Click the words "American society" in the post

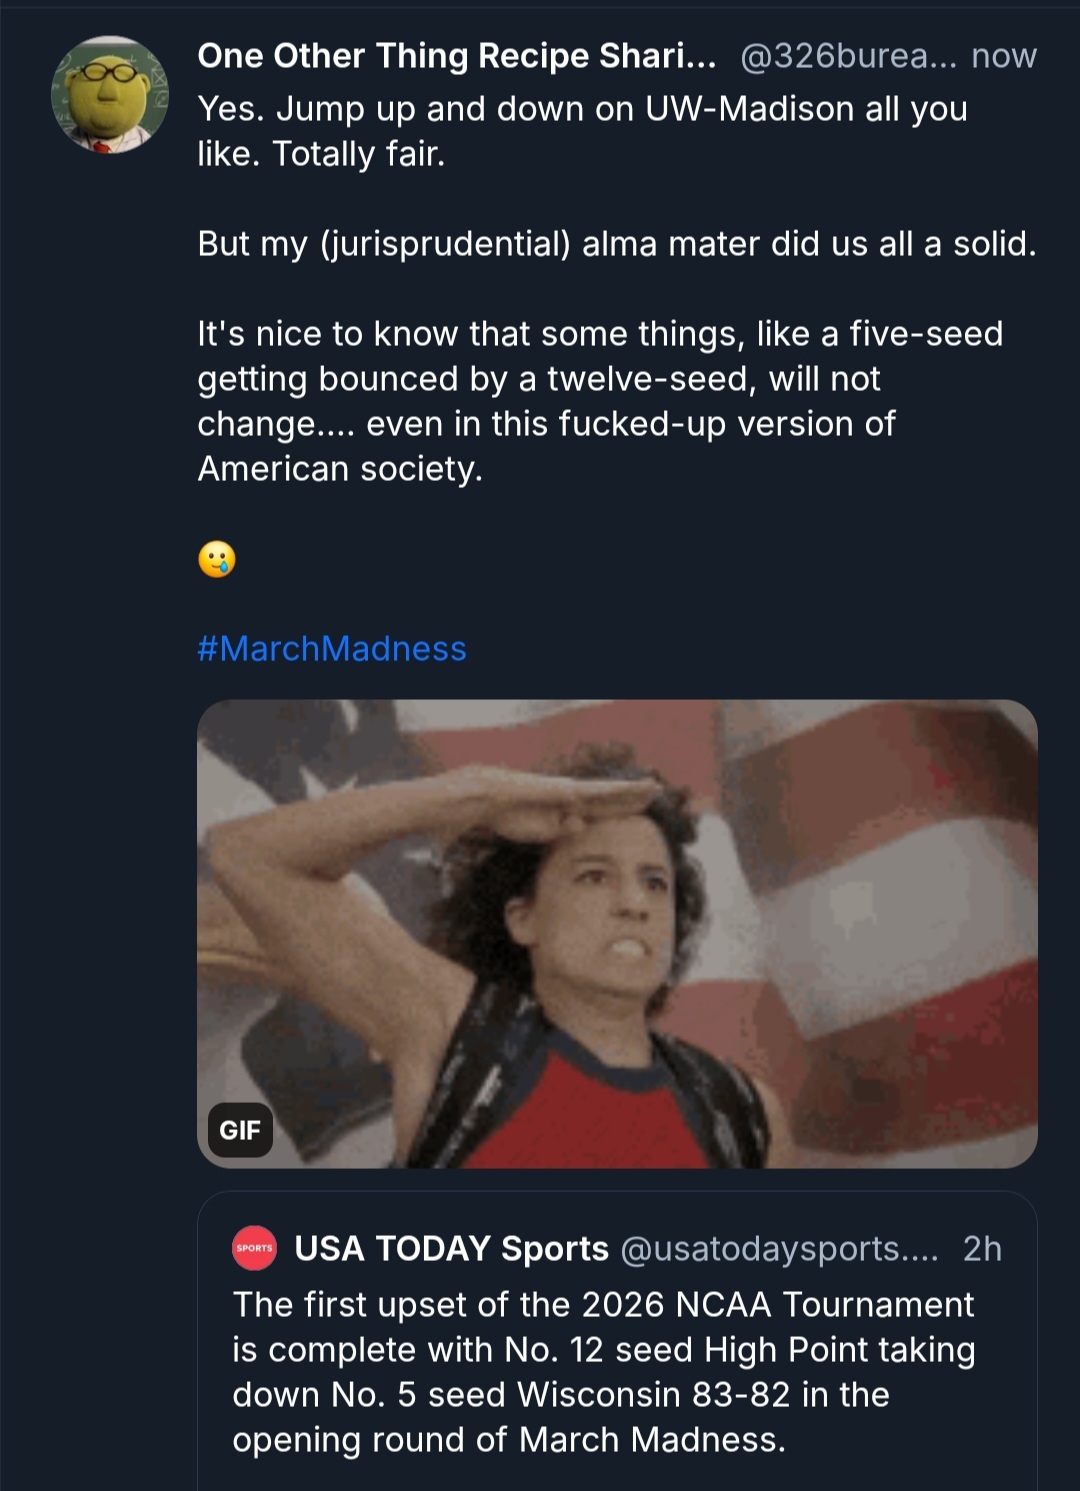340,469
